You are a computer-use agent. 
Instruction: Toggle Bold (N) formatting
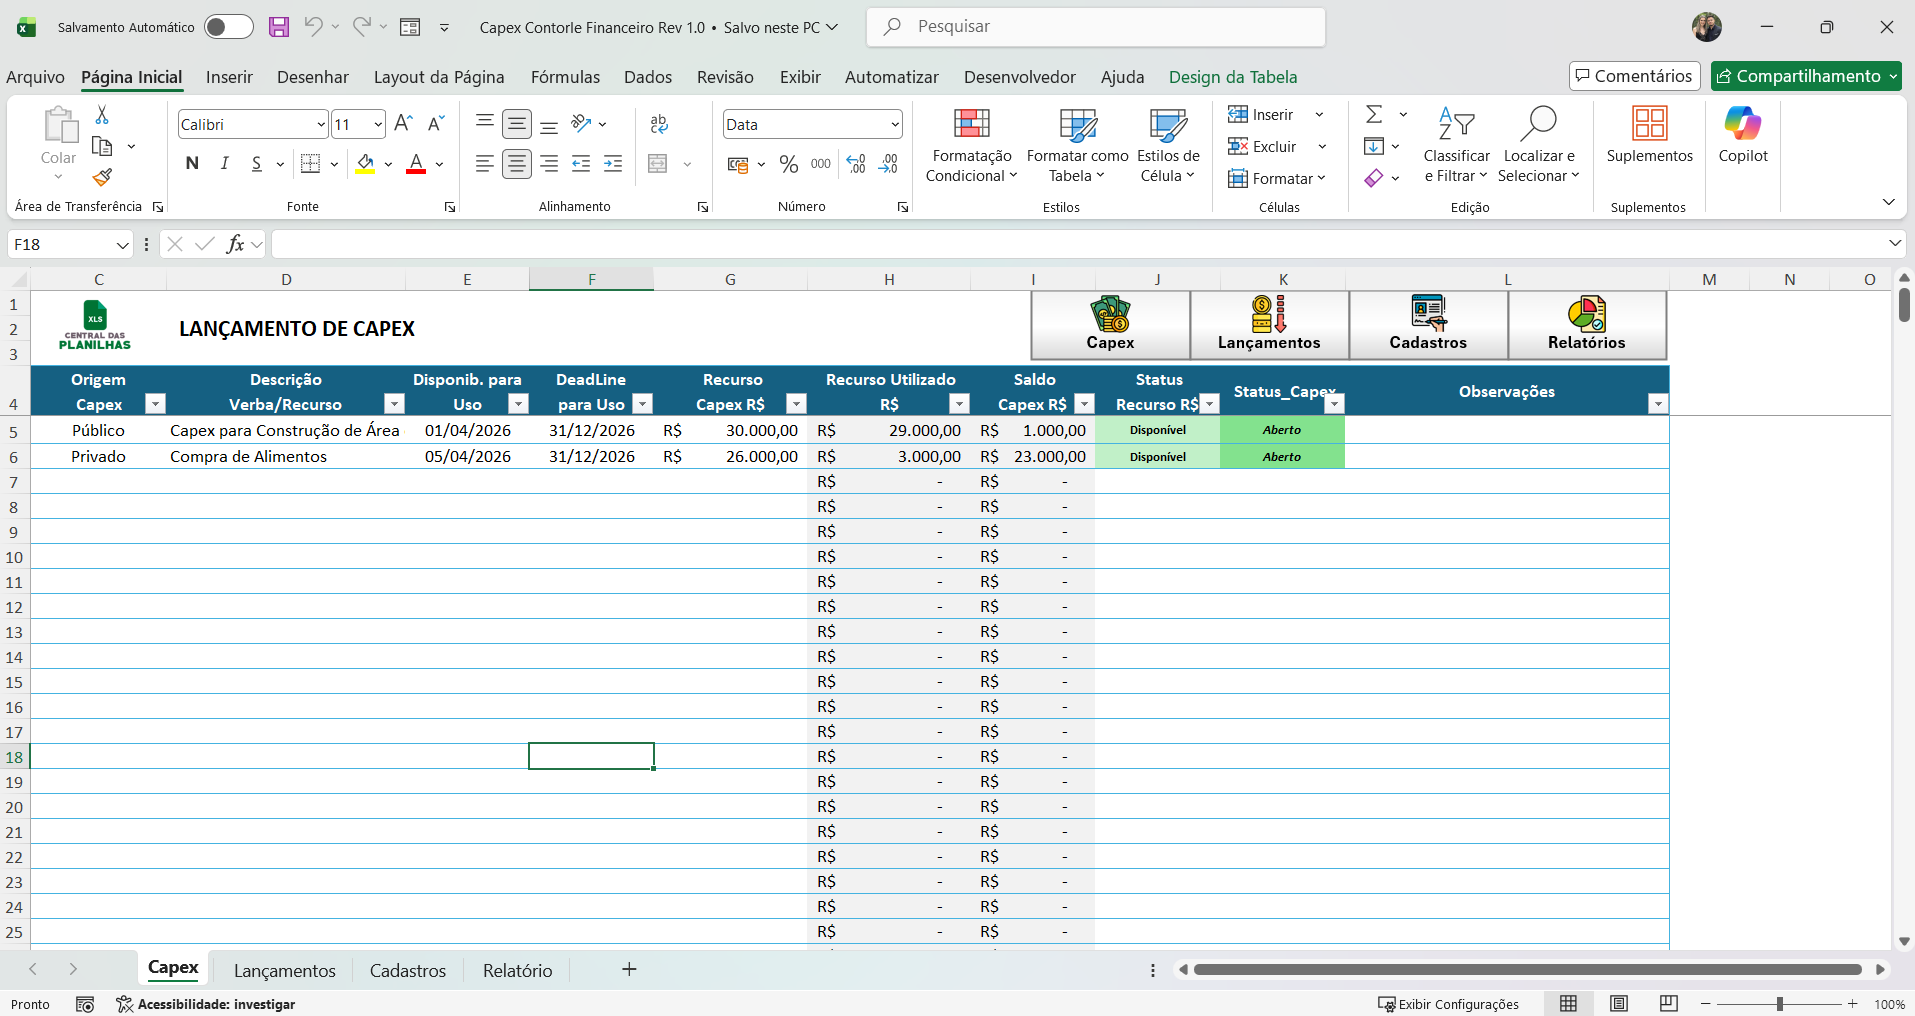(192, 164)
